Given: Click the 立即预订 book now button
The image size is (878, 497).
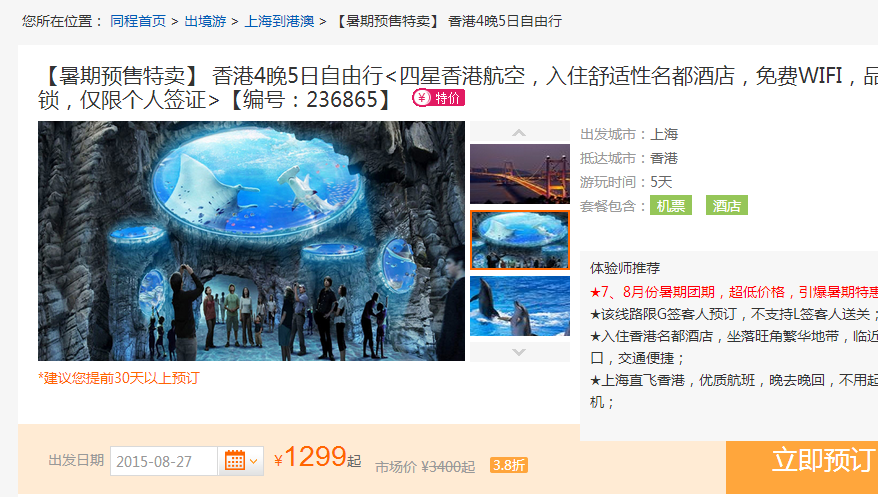Looking at the screenshot, I should [x=802, y=461].
